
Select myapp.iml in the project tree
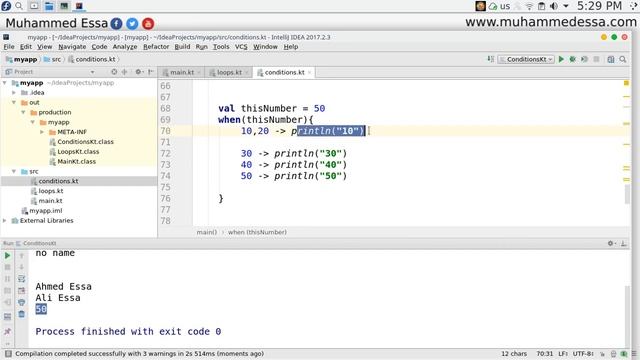coord(45,211)
